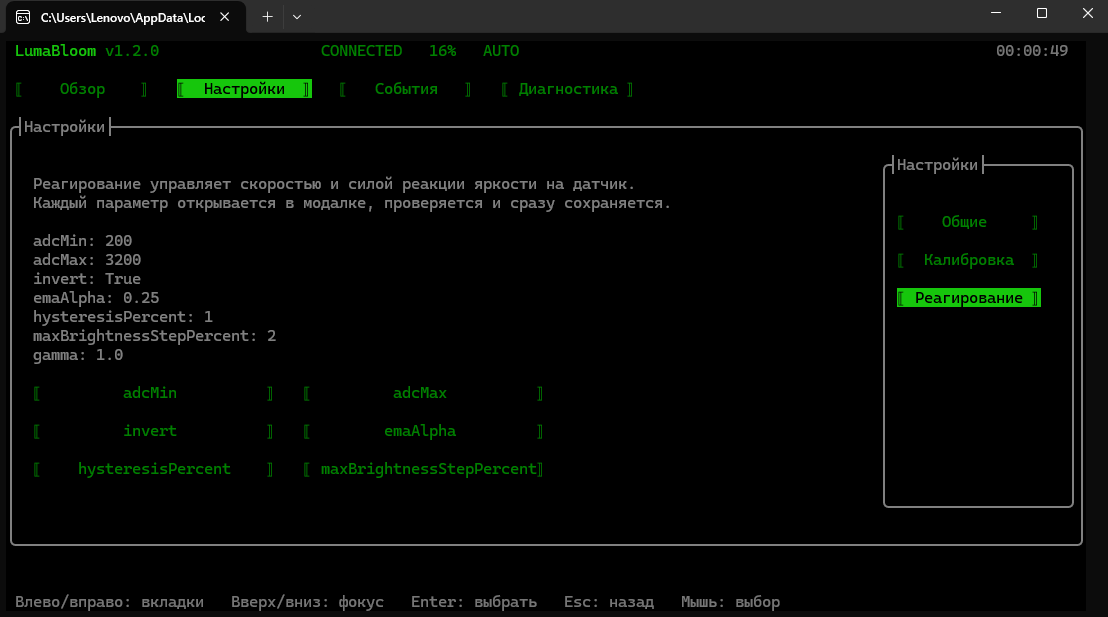Viewport: 1108px width, 617px height.
Task: Open the maxBrightnessStepPercent parameter editor
Action: (423, 469)
